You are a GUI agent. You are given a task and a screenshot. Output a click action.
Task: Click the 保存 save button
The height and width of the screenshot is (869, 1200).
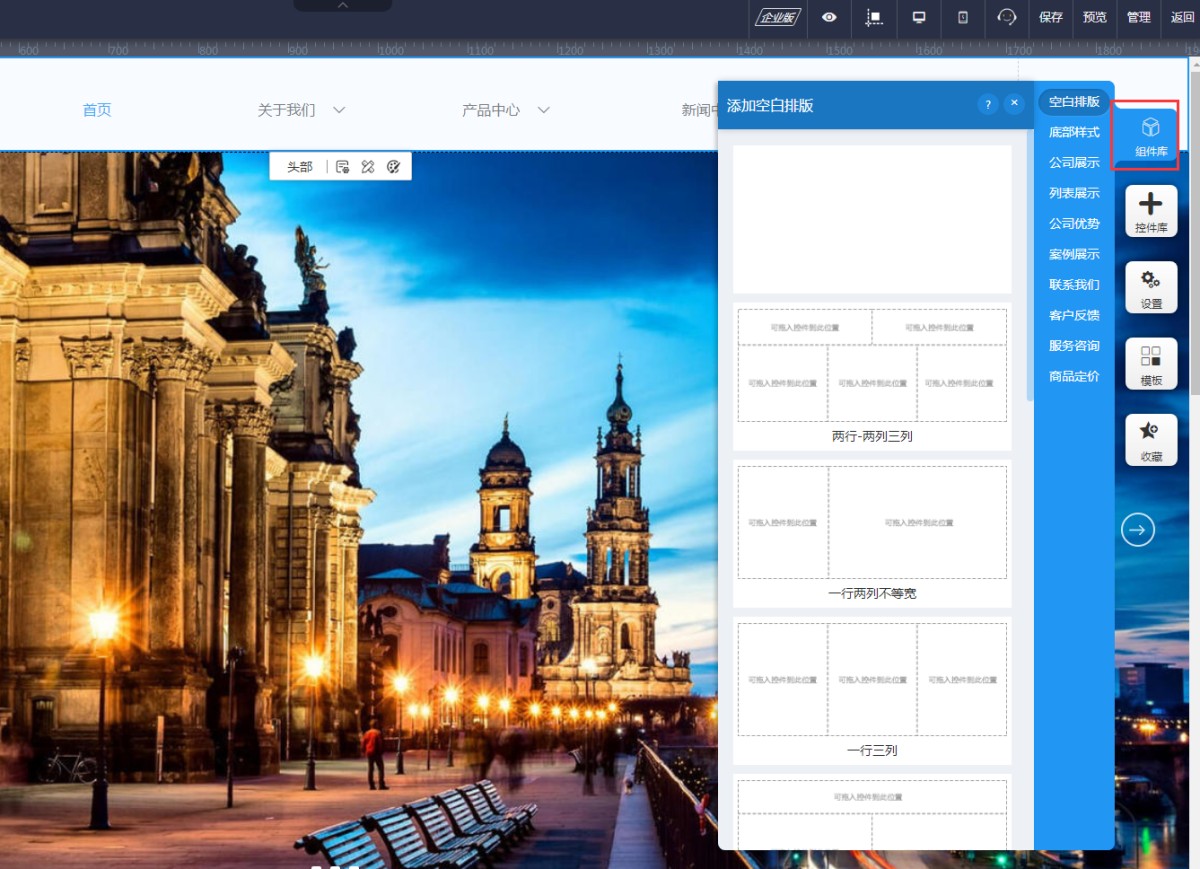pyautogui.click(x=1050, y=17)
